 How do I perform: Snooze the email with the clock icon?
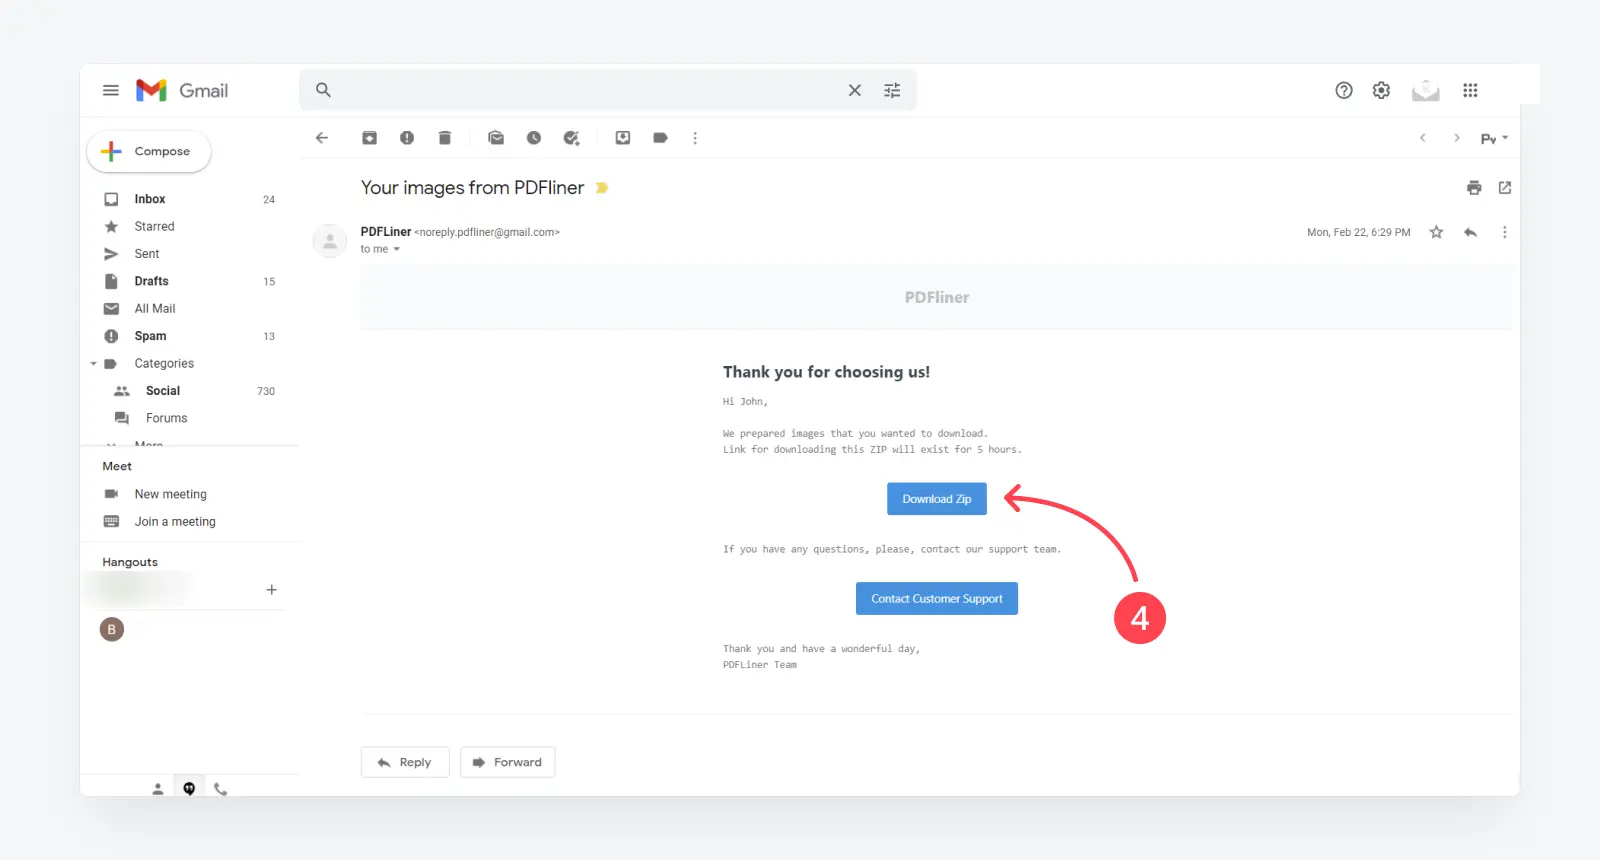[534, 138]
